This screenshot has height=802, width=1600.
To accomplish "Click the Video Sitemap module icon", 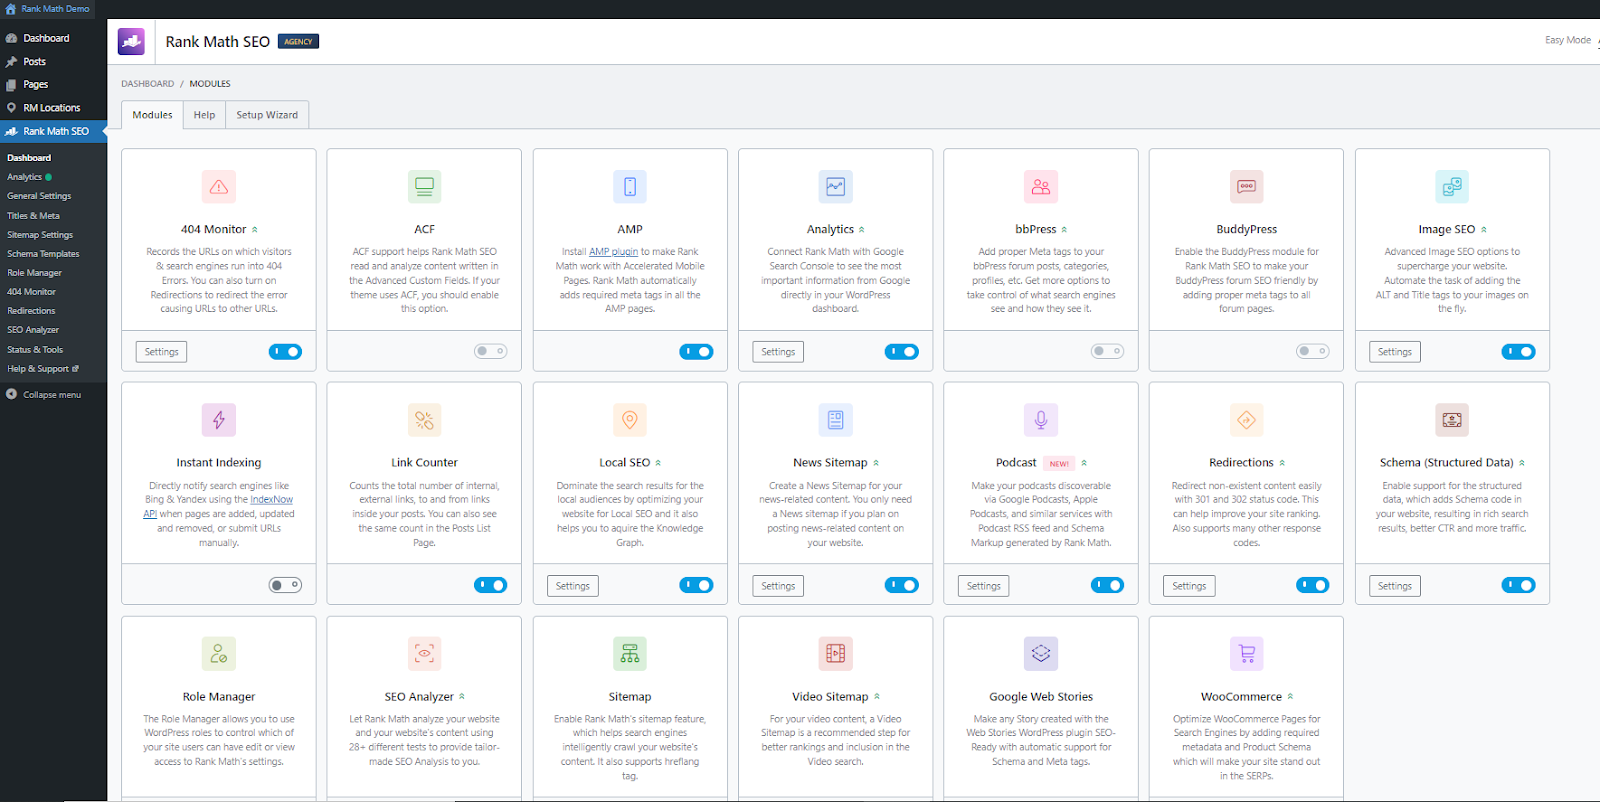I will (x=835, y=654).
